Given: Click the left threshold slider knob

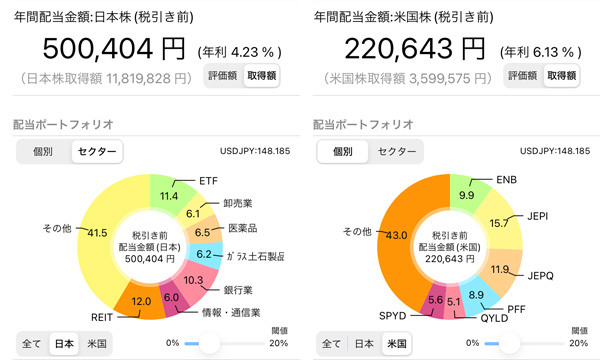Looking at the screenshot, I should click(209, 343).
